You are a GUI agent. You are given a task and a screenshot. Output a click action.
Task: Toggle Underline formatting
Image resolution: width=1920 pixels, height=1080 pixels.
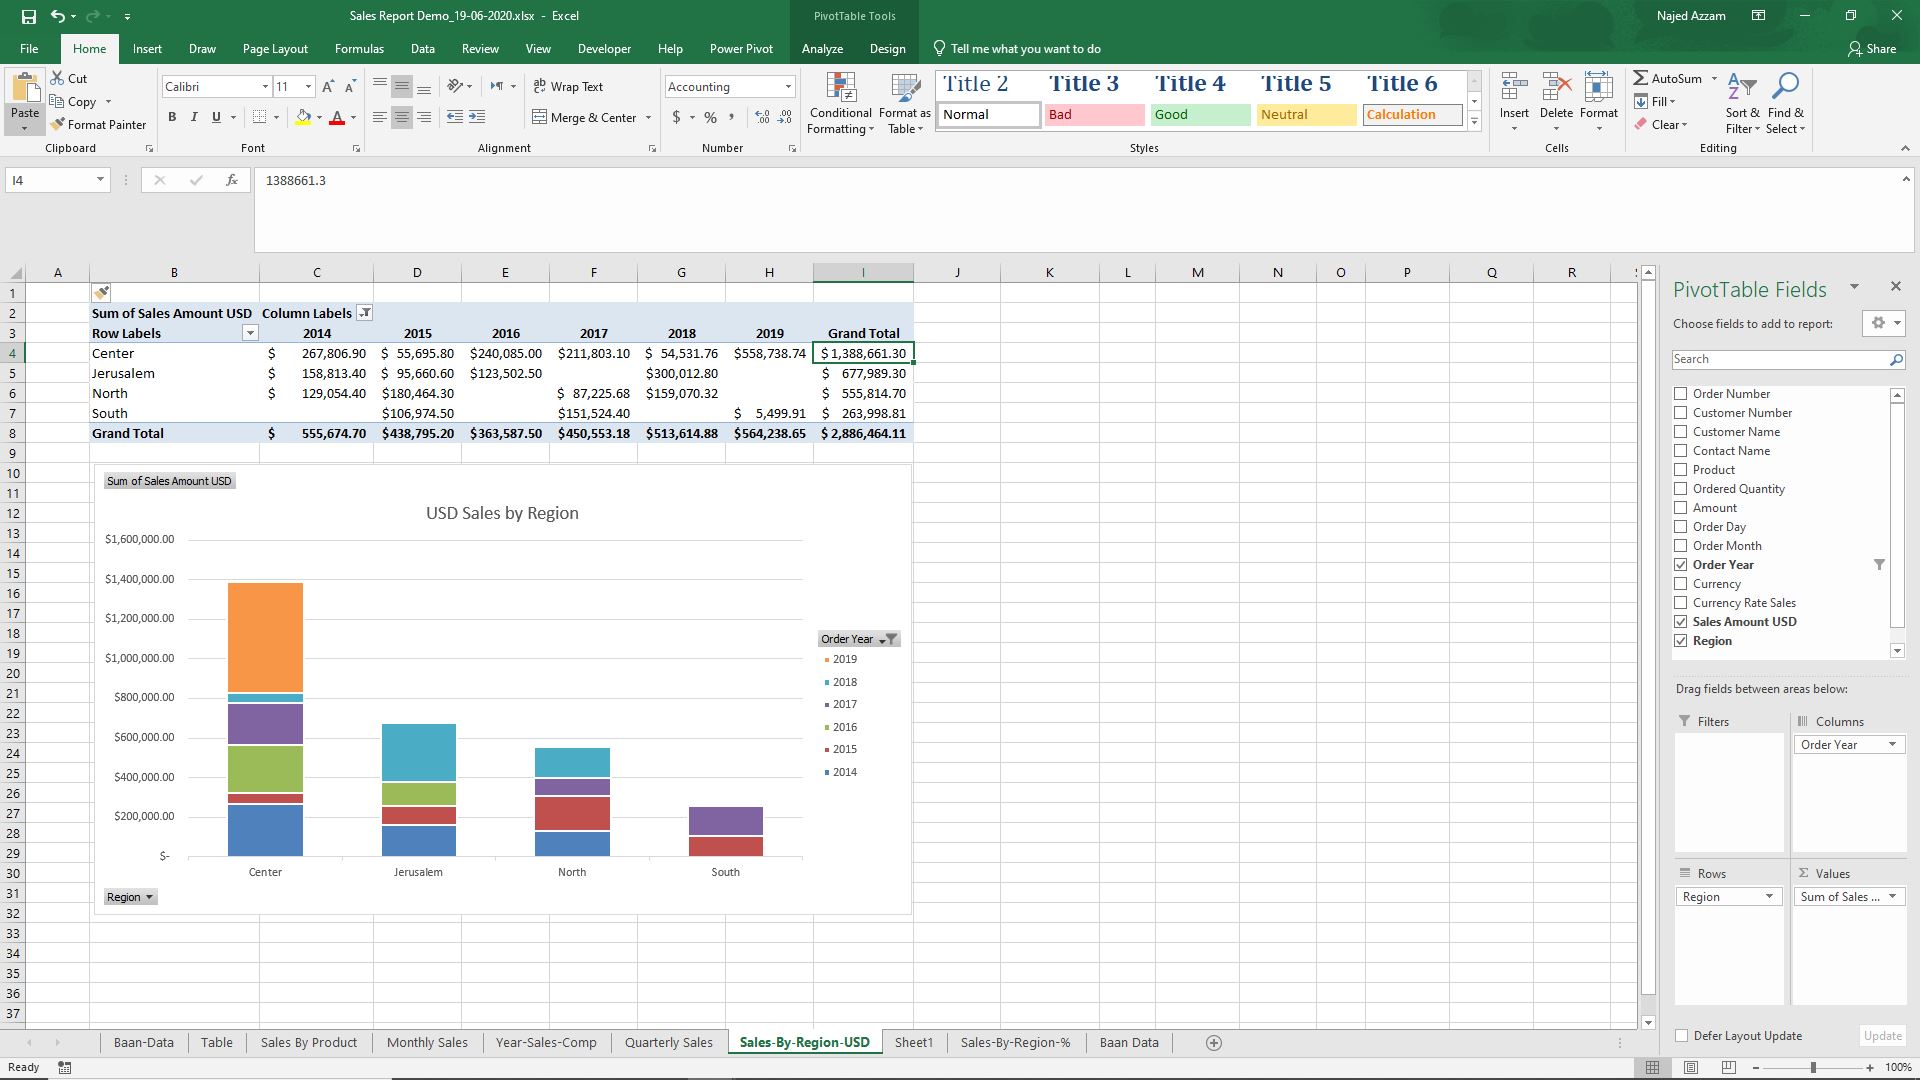pos(216,117)
